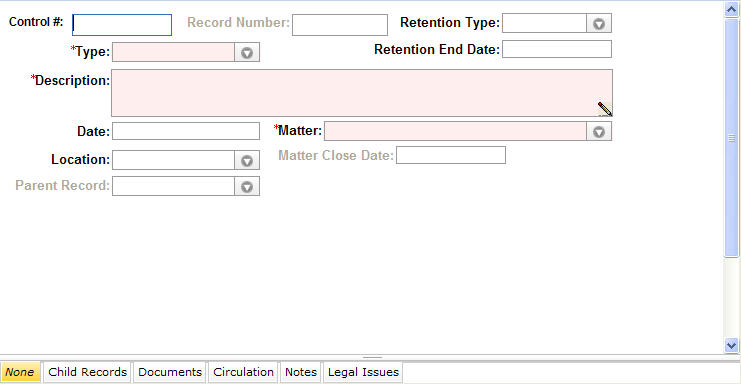Open the Notes tab
The width and height of the screenshot is (741, 384).
[x=301, y=372]
